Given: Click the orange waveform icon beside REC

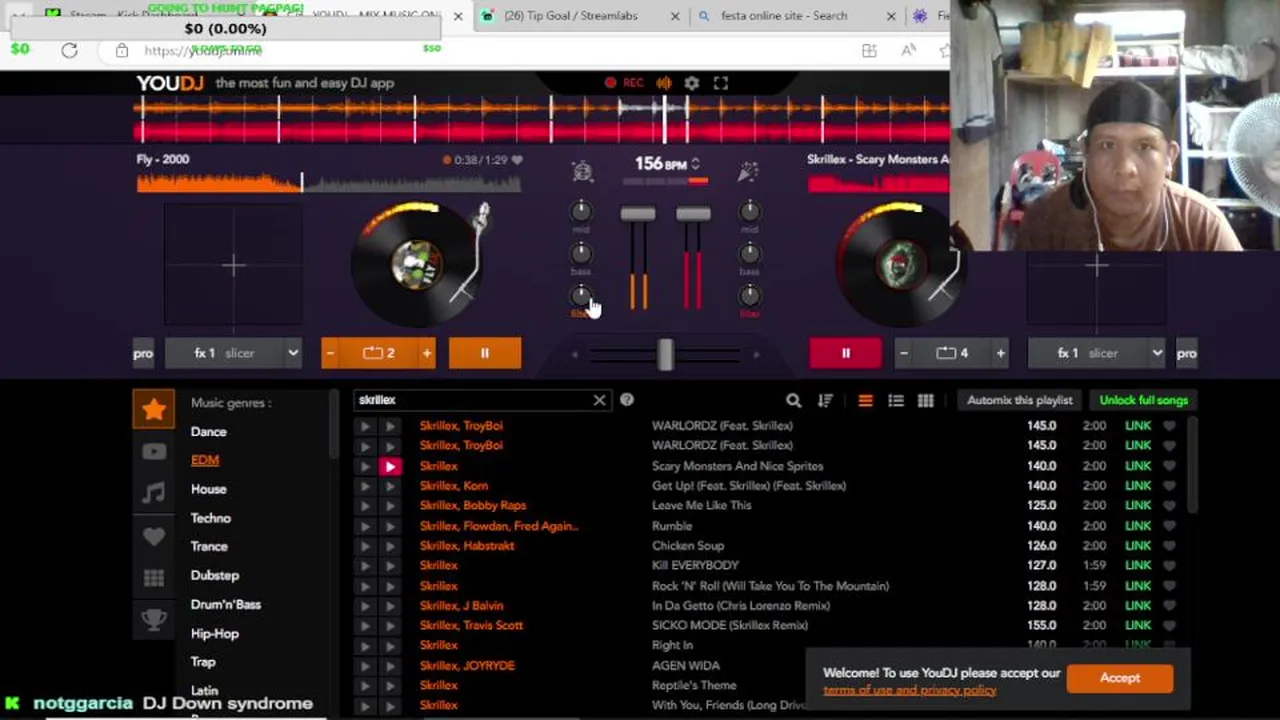Looking at the screenshot, I should [x=664, y=83].
